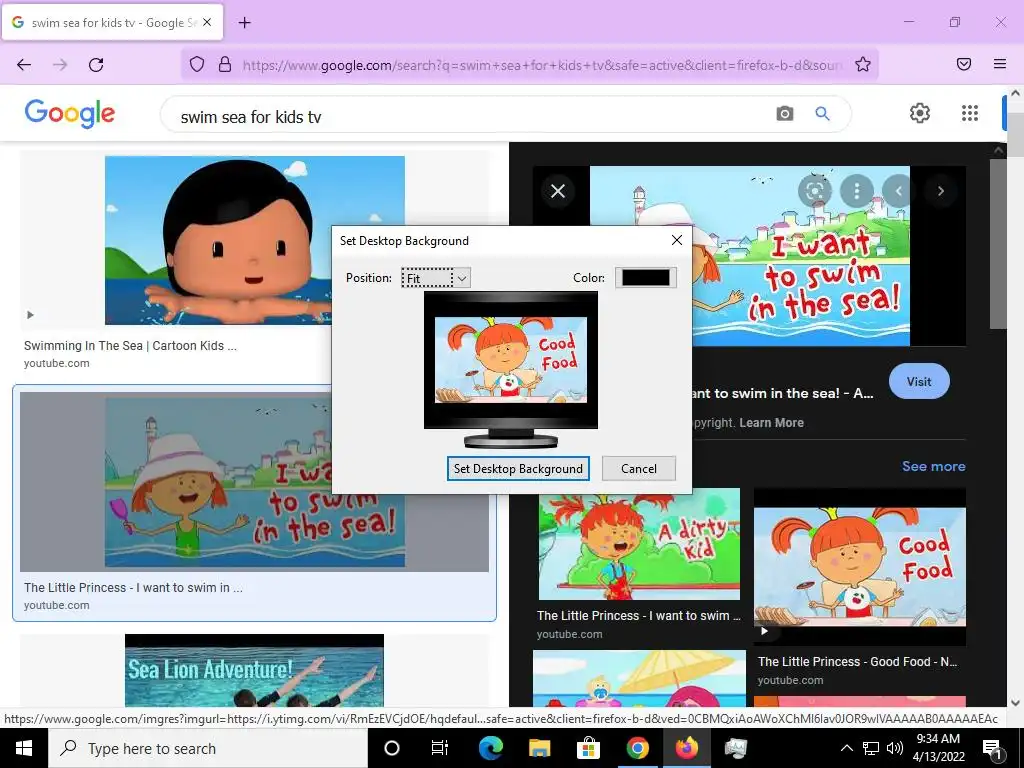1024x768 pixels.
Task: Click The Little Princess - Good Food title
Action: [x=857, y=662]
